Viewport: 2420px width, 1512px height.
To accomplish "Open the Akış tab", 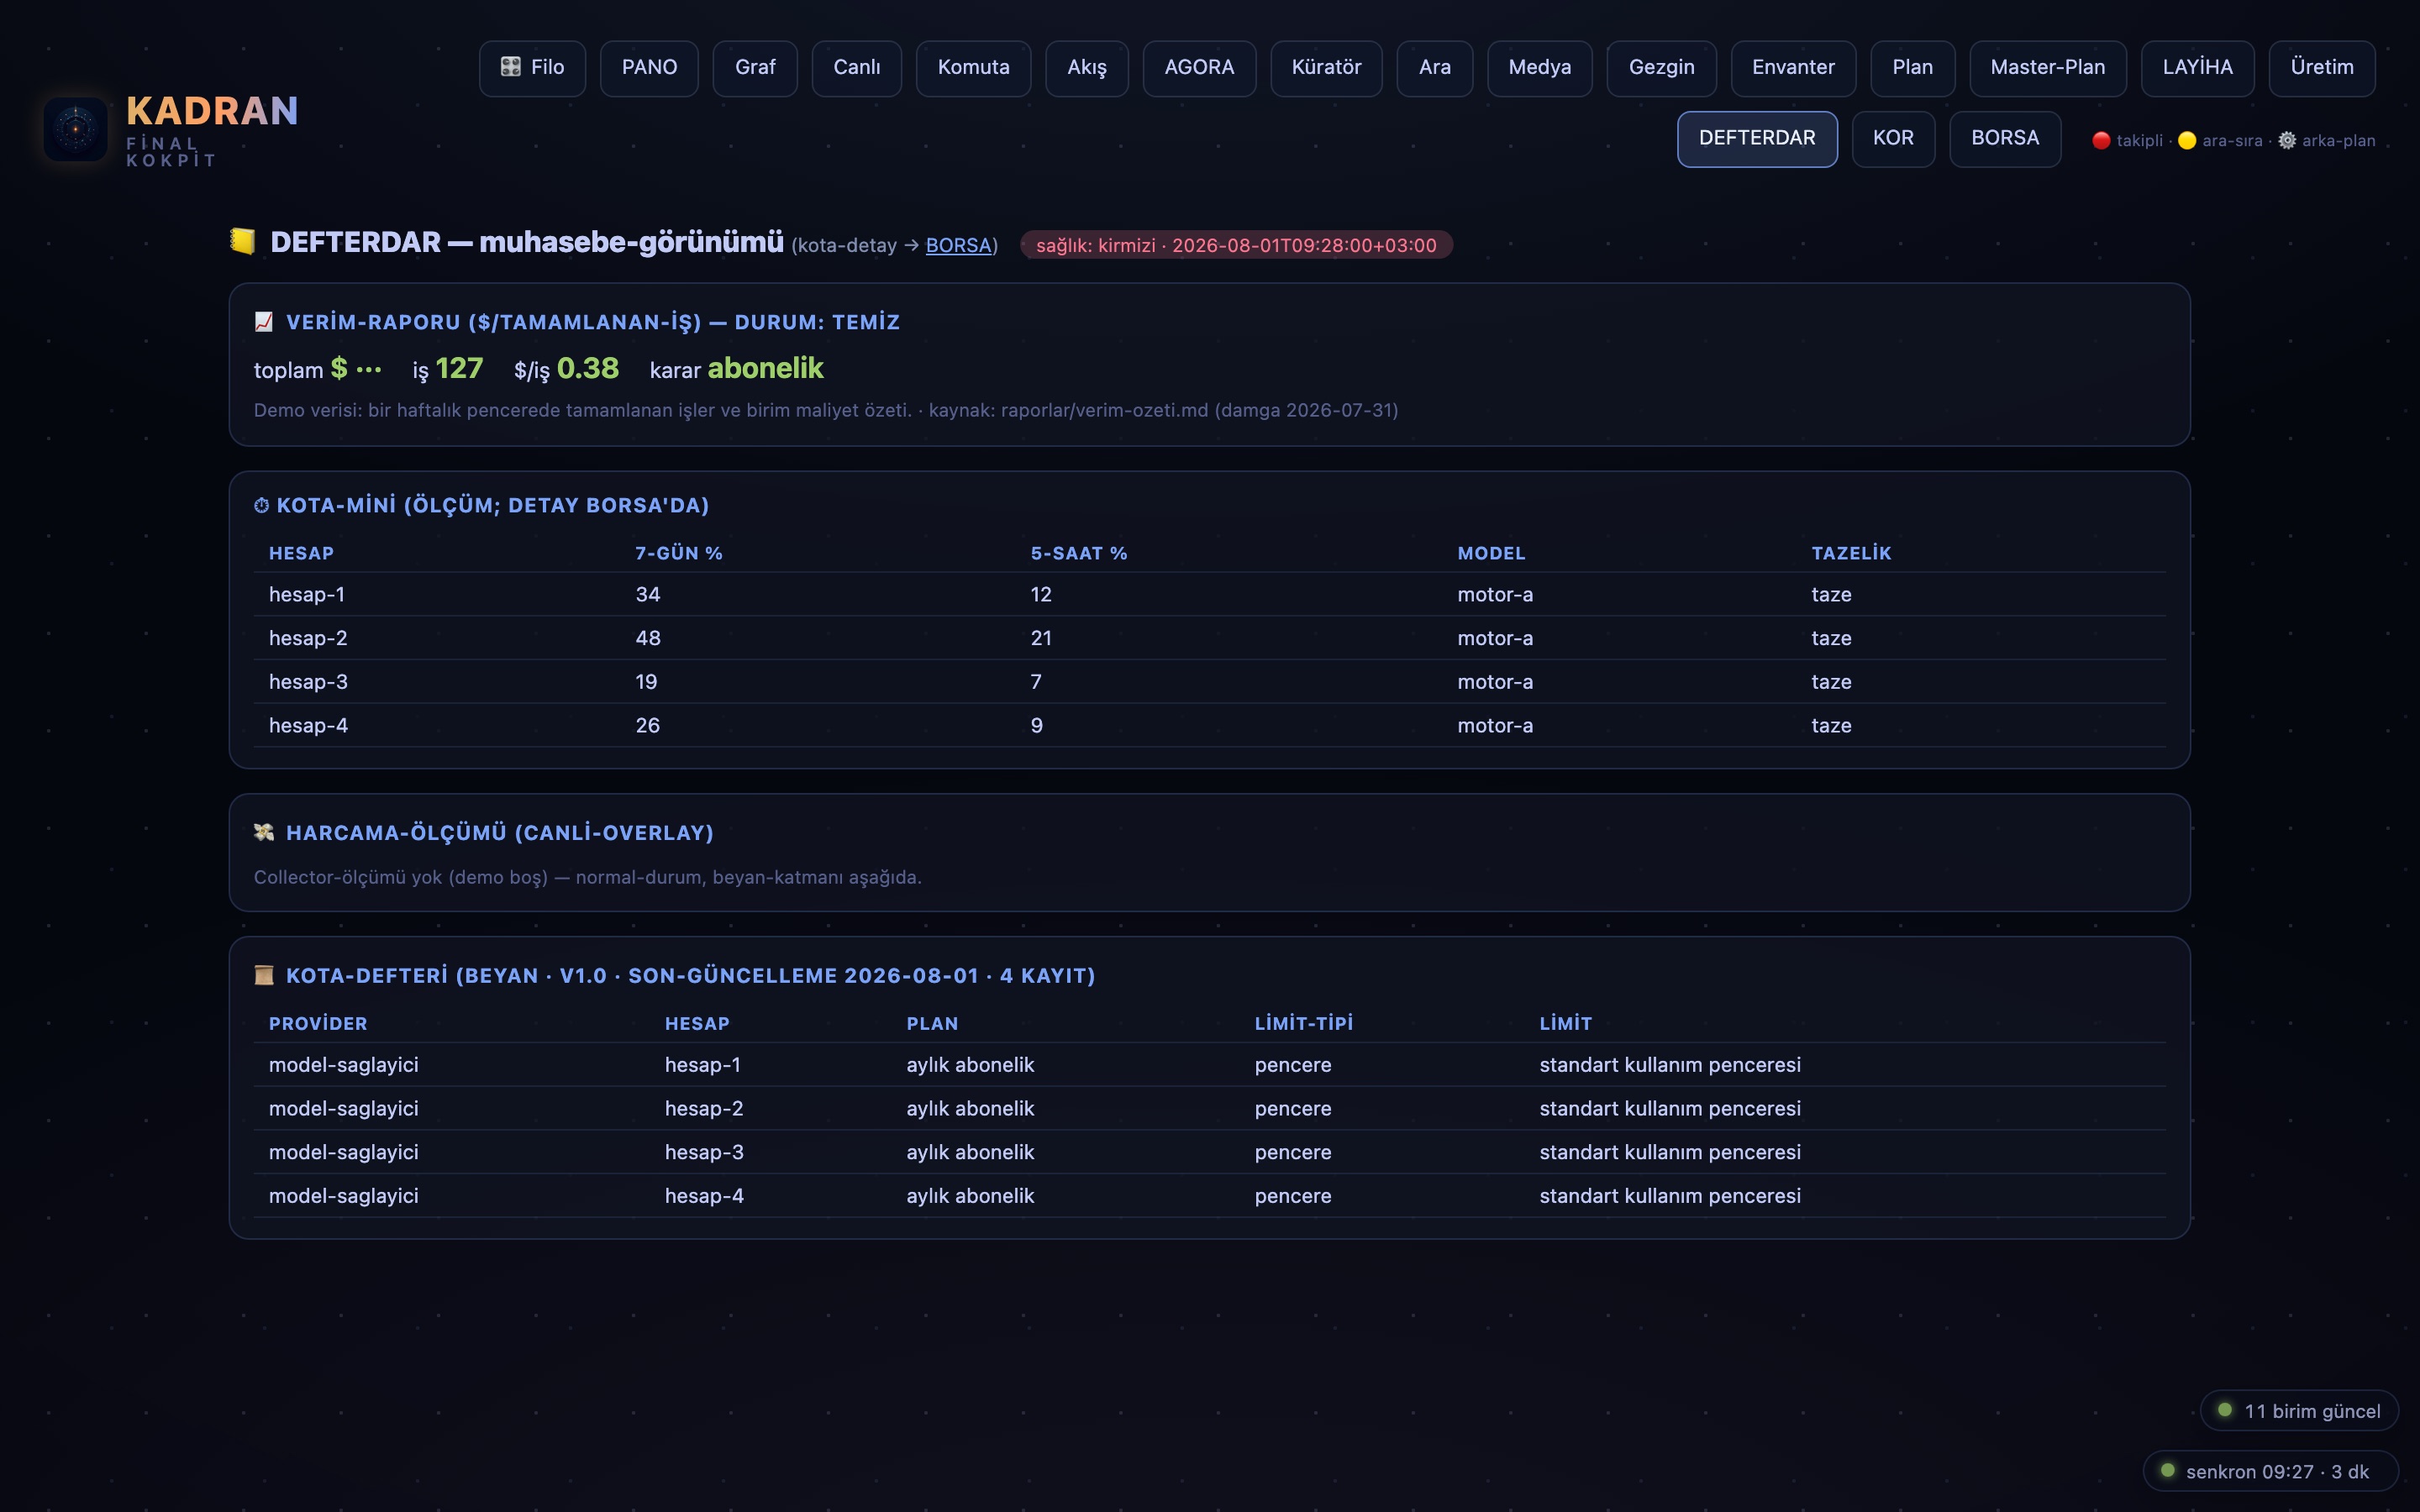I will coord(1087,68).
